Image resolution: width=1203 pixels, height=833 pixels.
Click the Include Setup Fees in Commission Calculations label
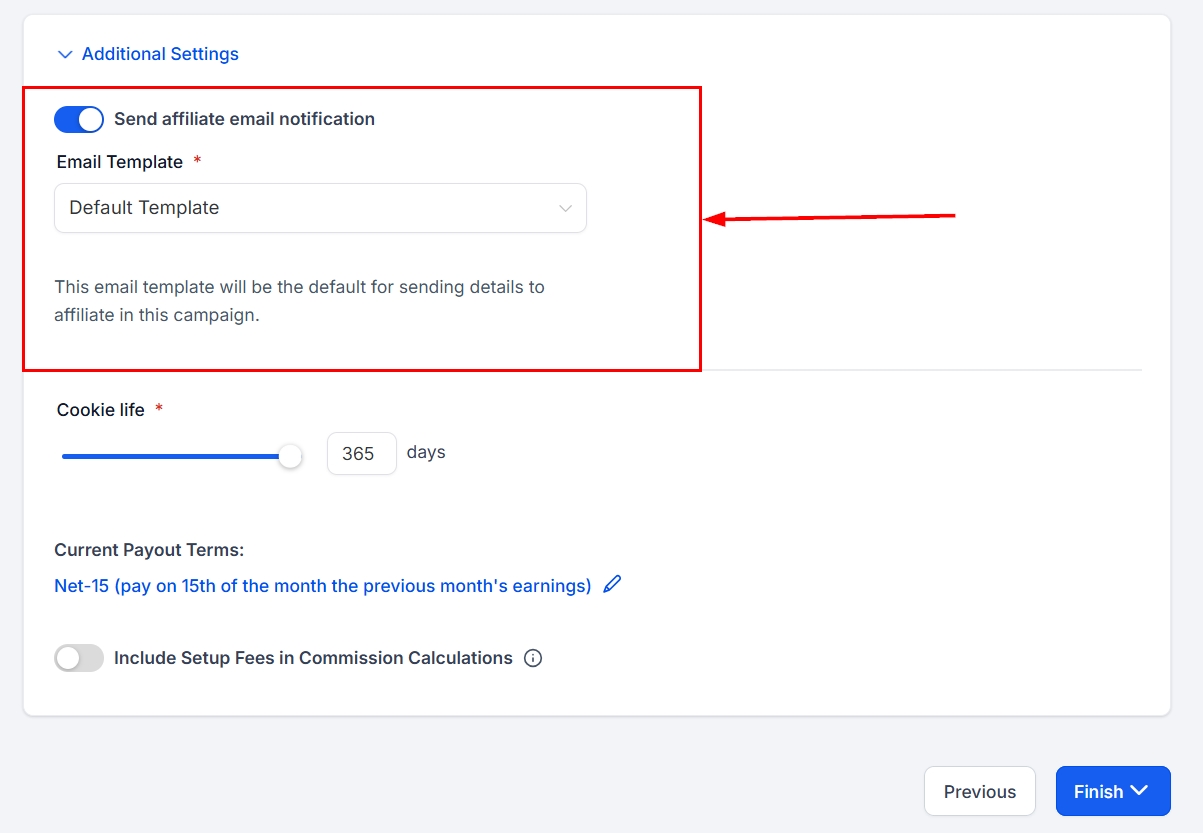[313, 658]
